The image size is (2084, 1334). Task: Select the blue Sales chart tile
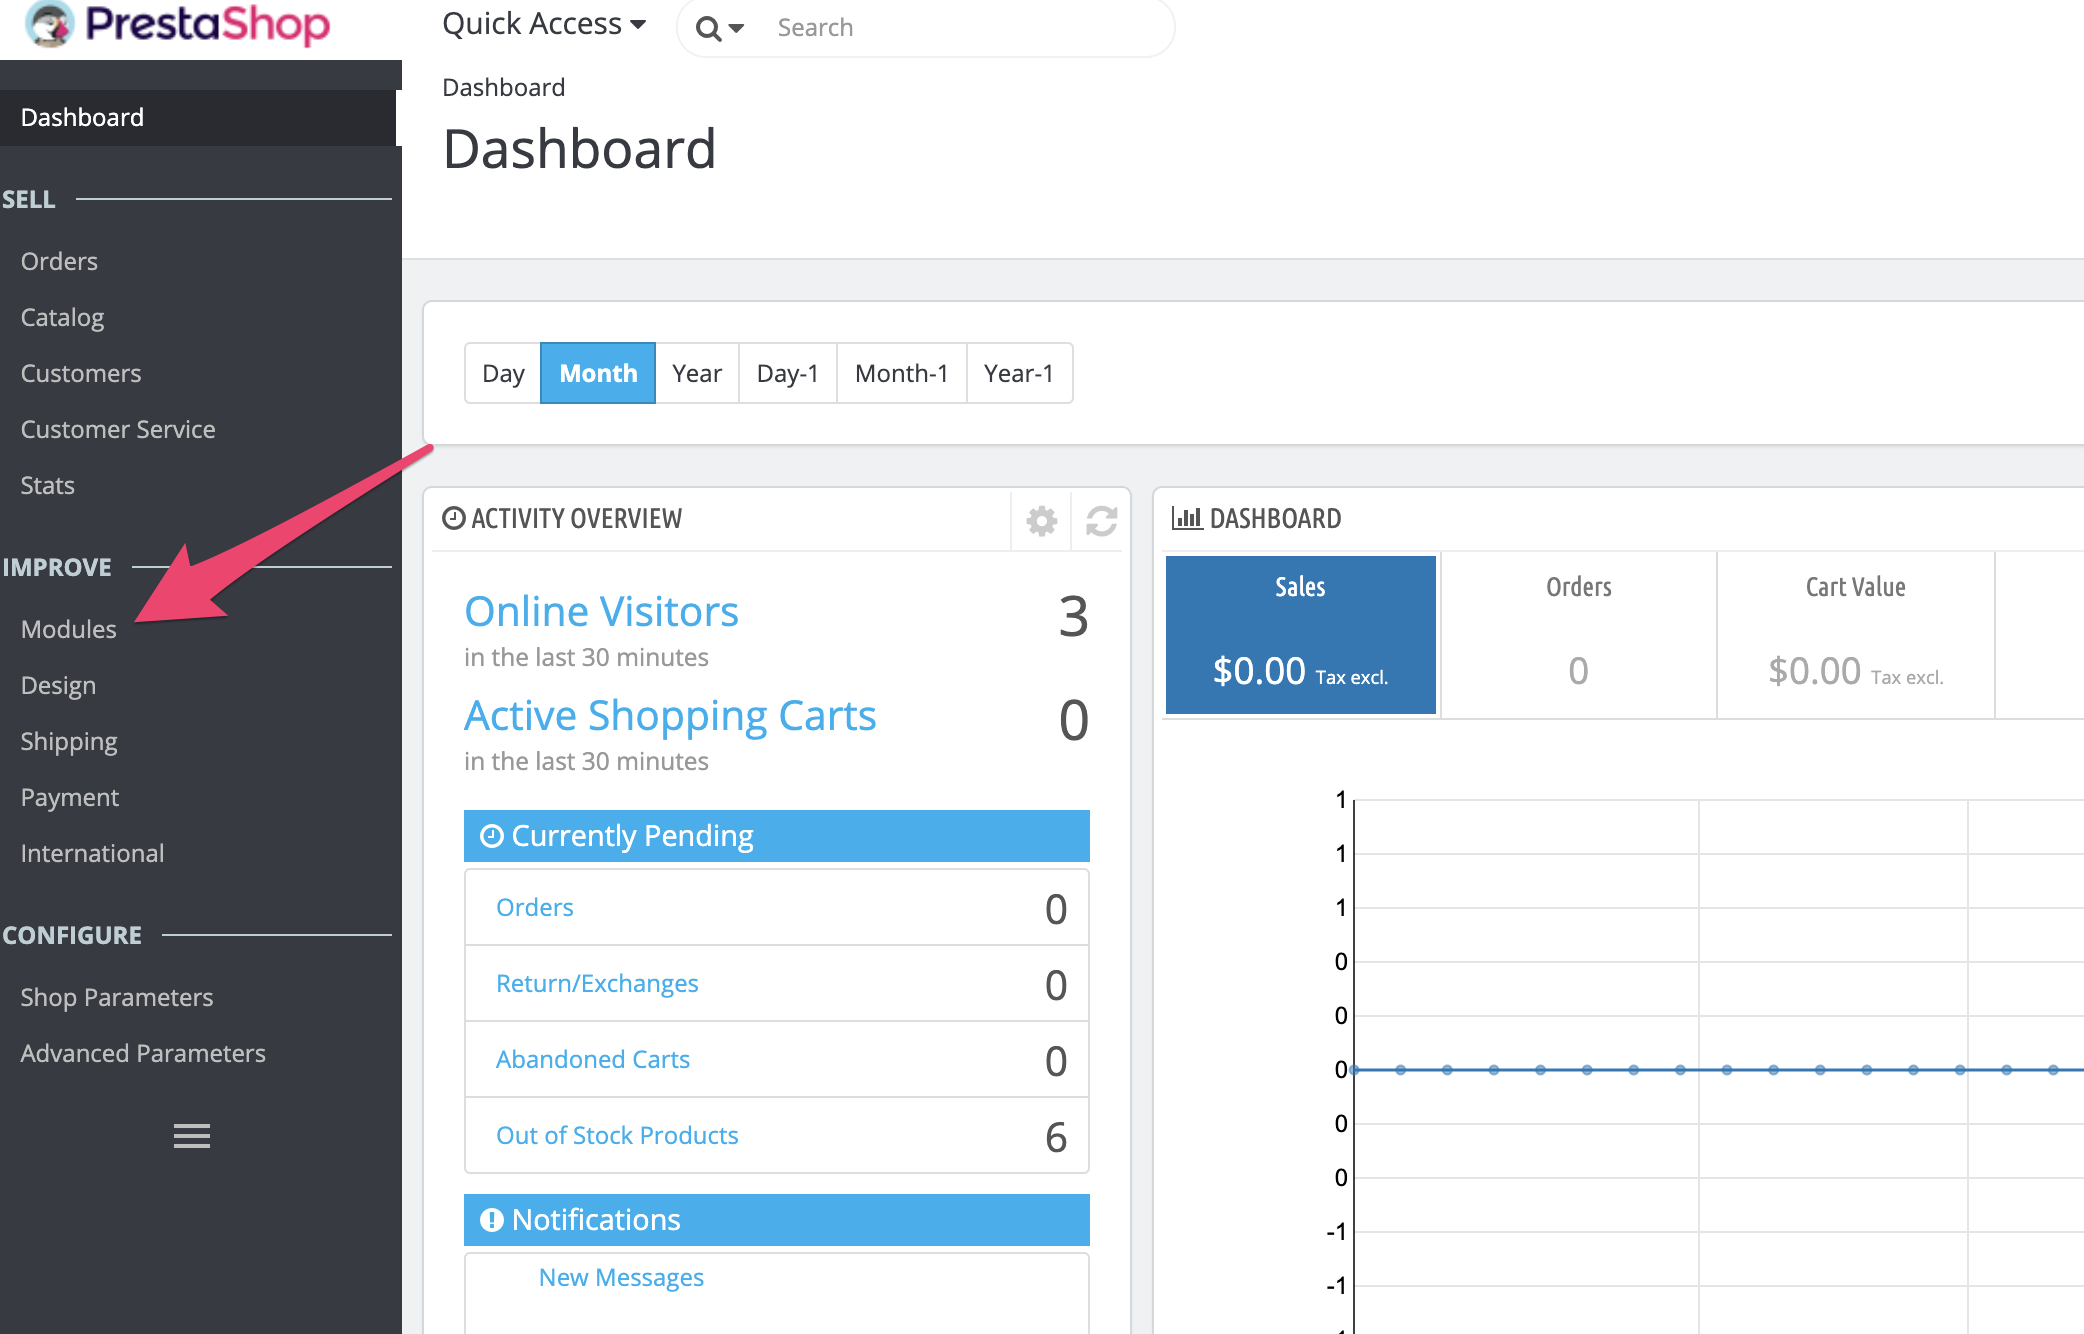1300,634
